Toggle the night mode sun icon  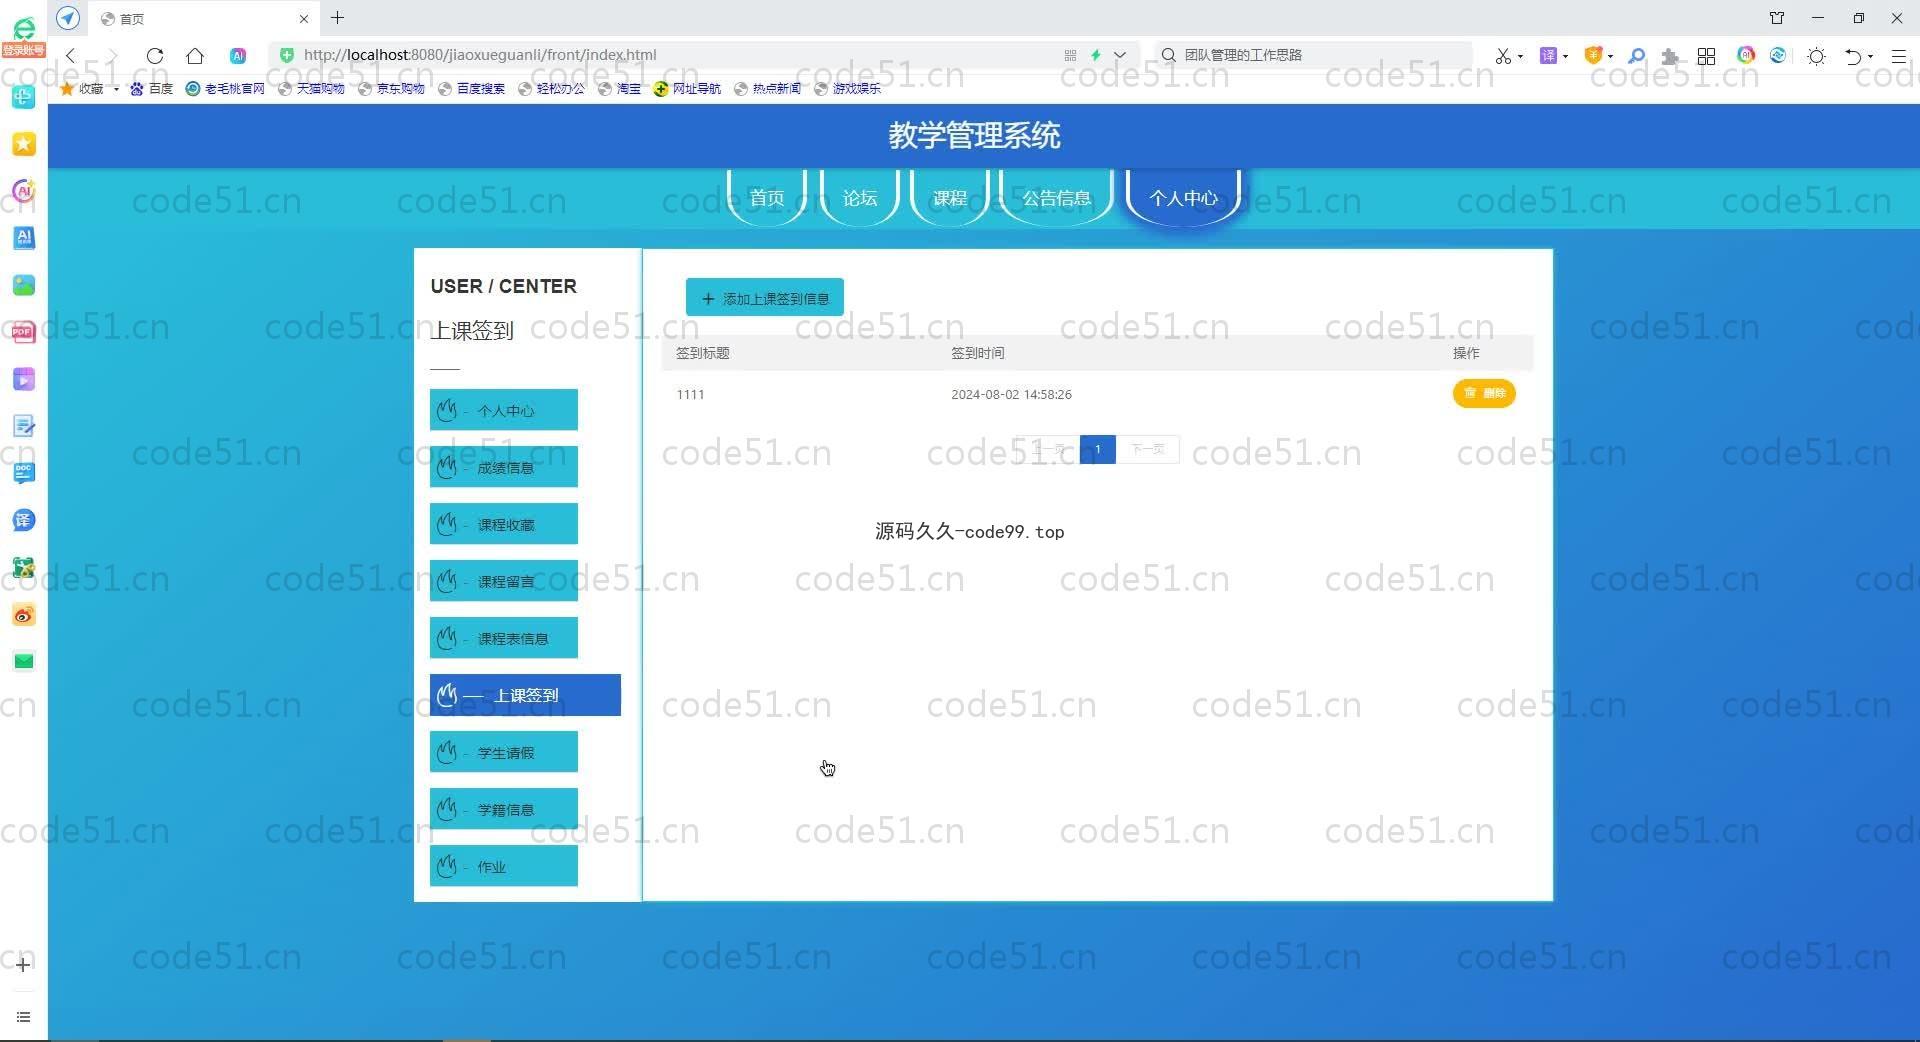coord(1816,56)
